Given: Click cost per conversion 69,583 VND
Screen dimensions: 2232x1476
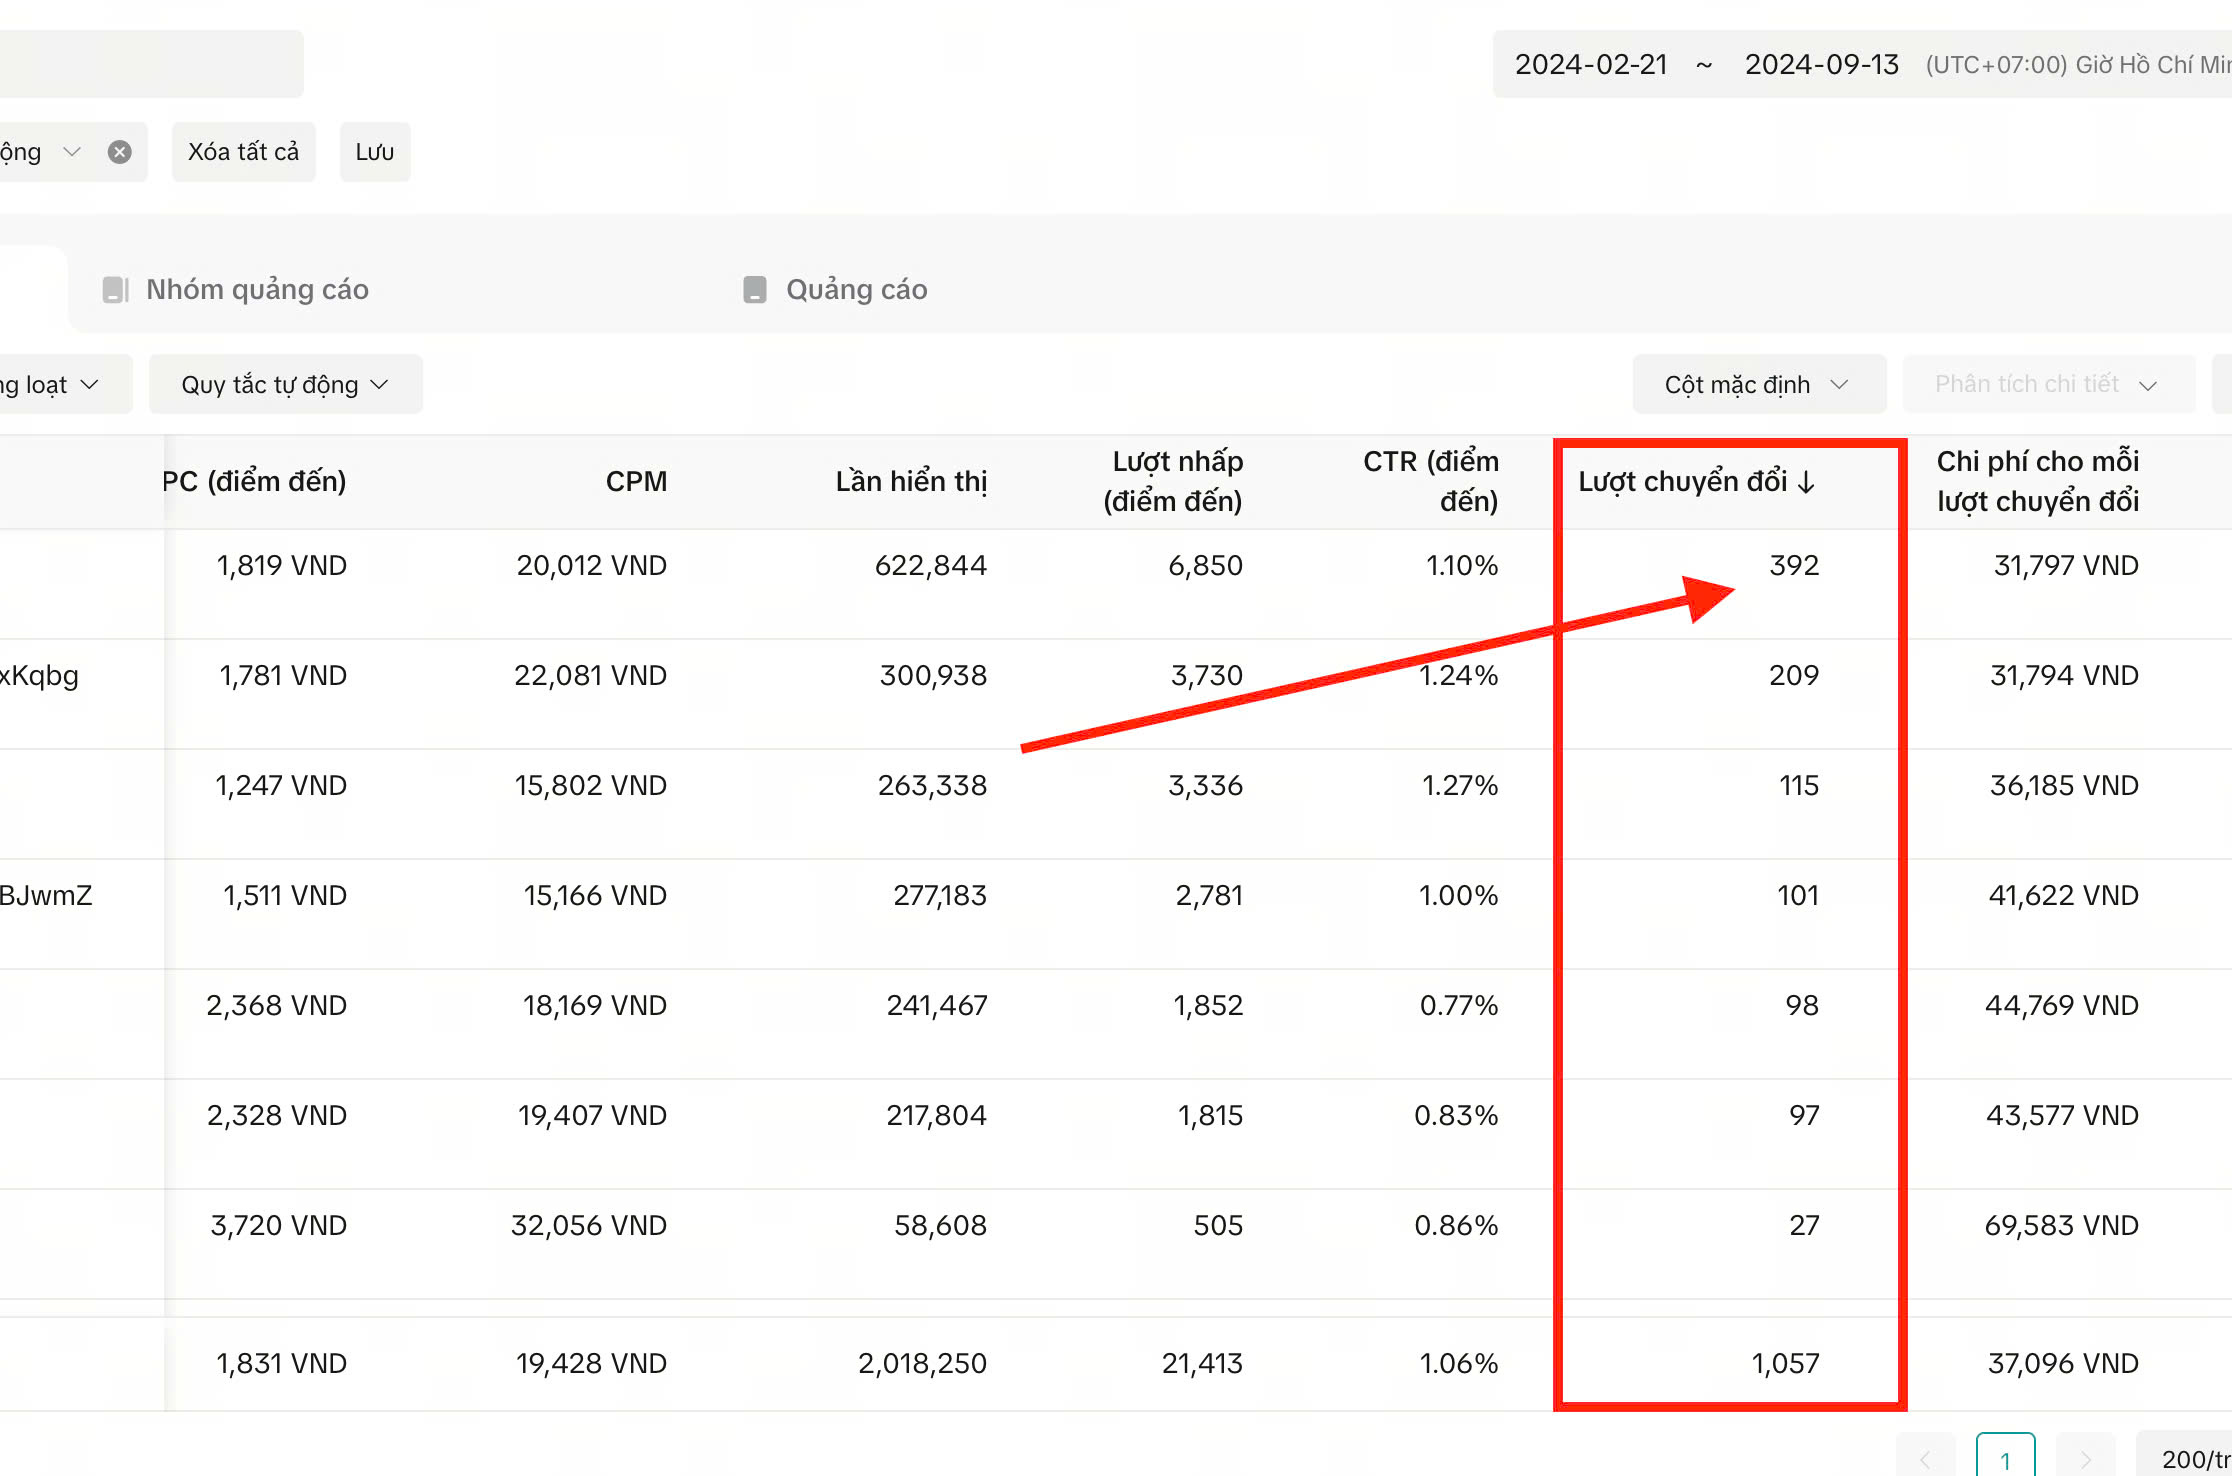Looking at the screenshot, I should pos(2061,1226).
